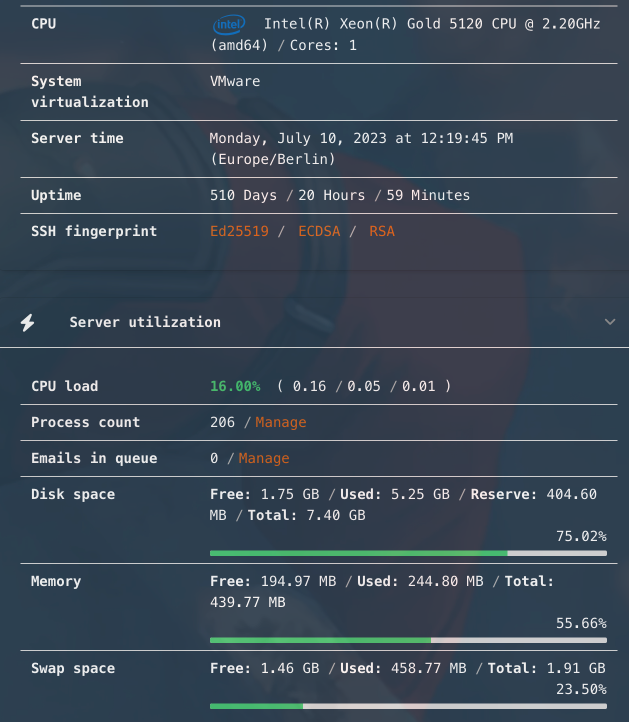The height and width of the screenshot is (722, 629).
Task: Open the ECDSA SSH fingerprint link
Action: coord(319,231)
